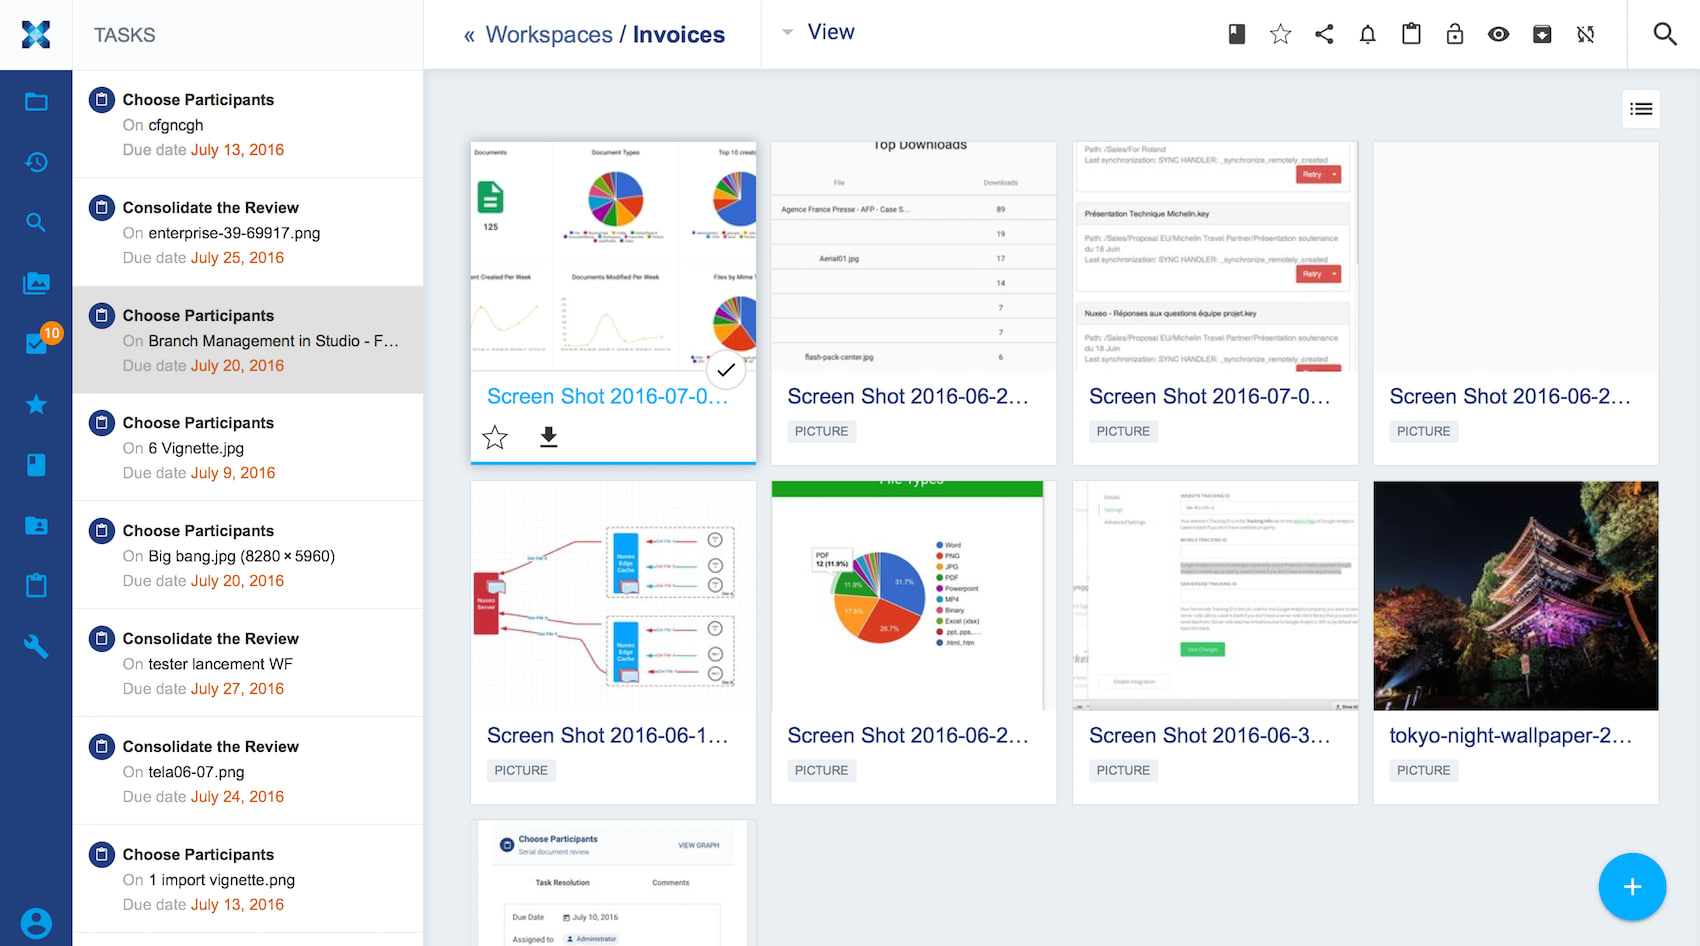The height and width of the screenshot is (946, 1700).
Task: Open Top Downloads table thumbnail
Action: click(914, 256)
